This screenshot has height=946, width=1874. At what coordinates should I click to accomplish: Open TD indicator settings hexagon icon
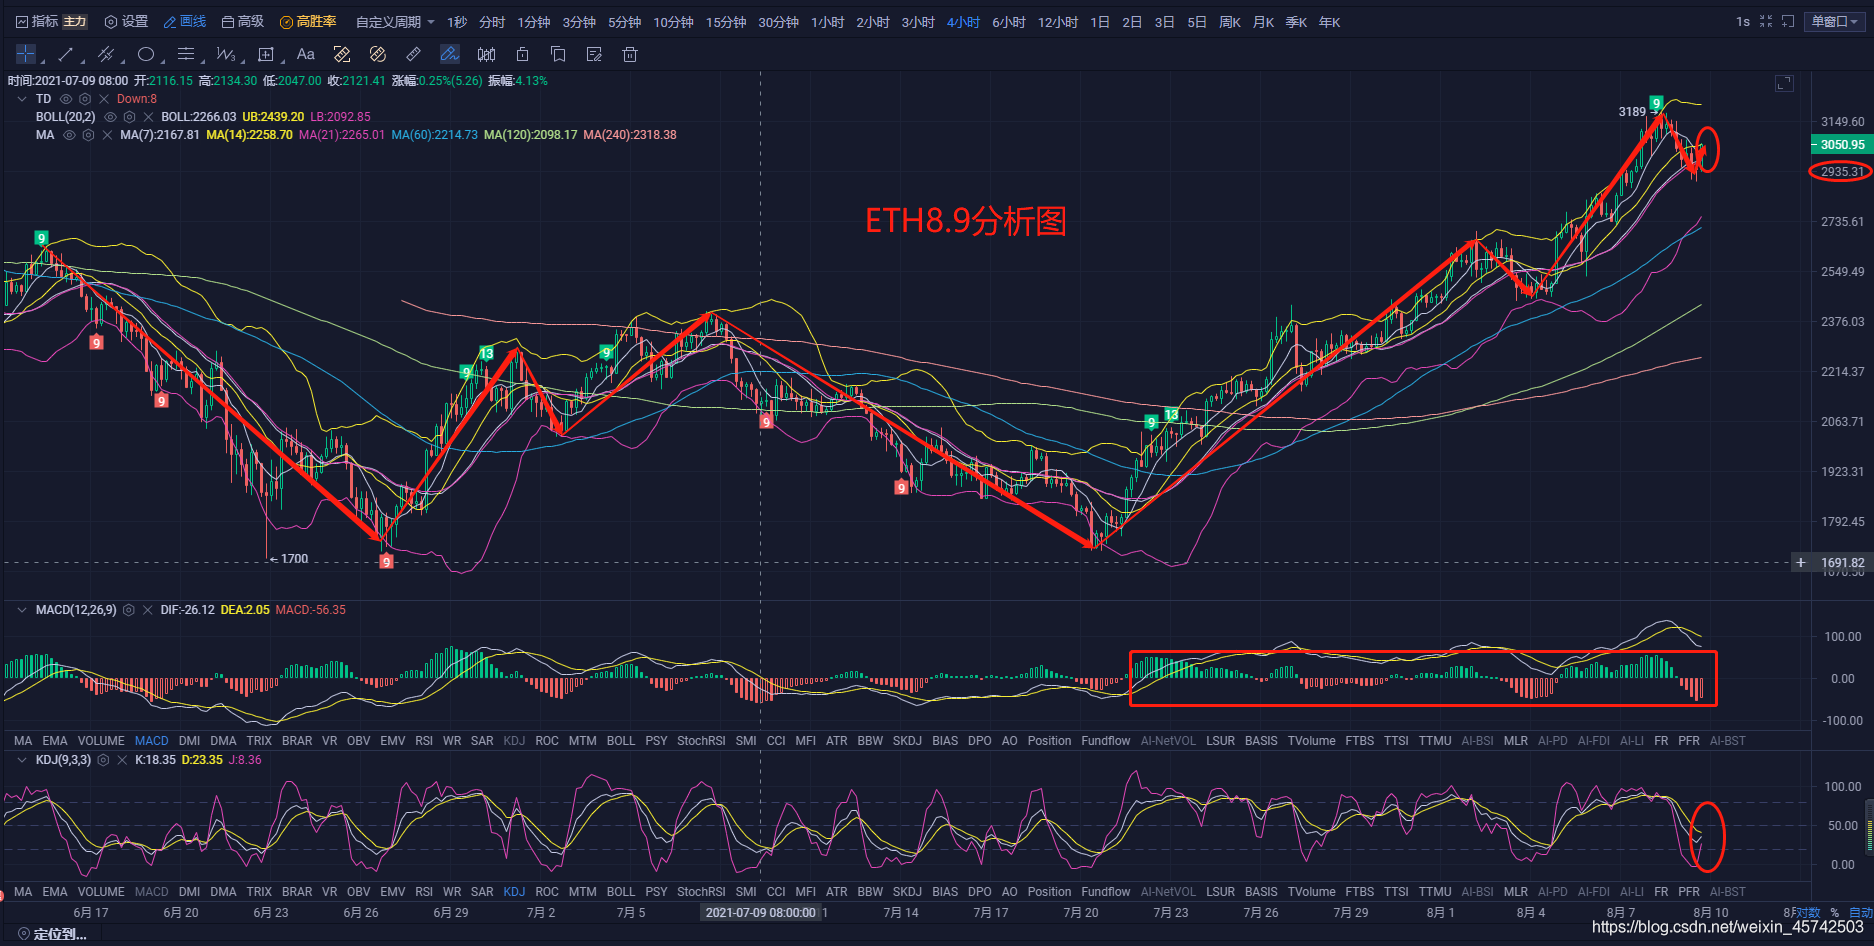85,99
